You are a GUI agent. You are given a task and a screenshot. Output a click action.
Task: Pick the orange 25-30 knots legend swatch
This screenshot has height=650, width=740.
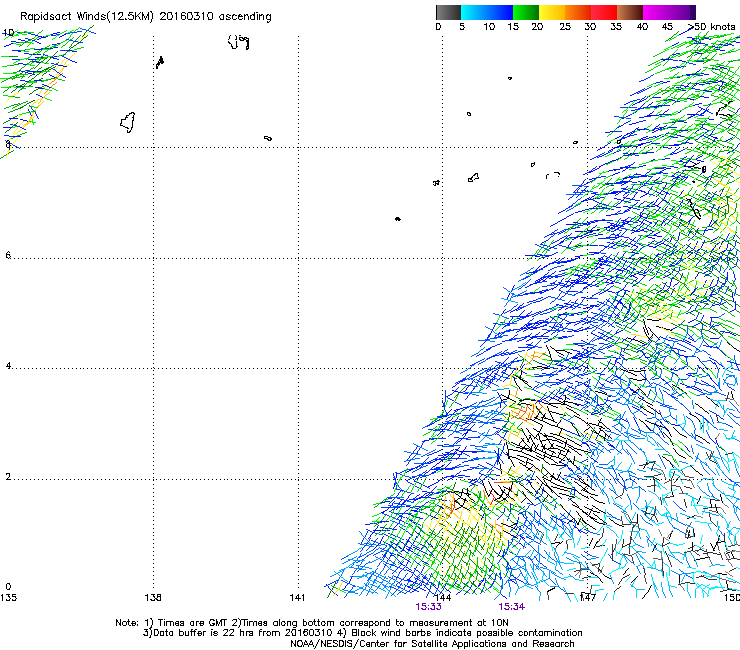tap(578, 12)
